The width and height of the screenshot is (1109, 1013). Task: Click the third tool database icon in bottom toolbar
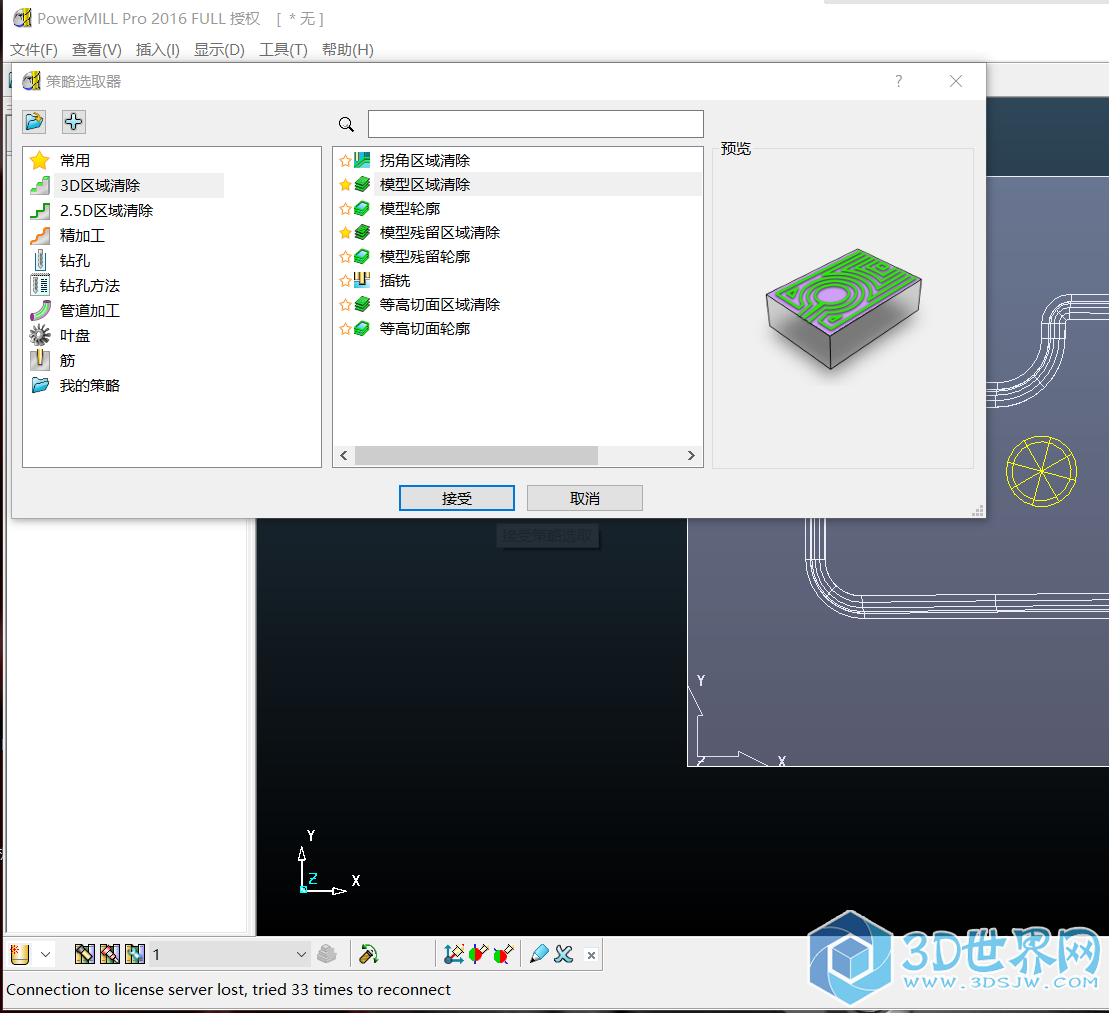pos(134,954)
